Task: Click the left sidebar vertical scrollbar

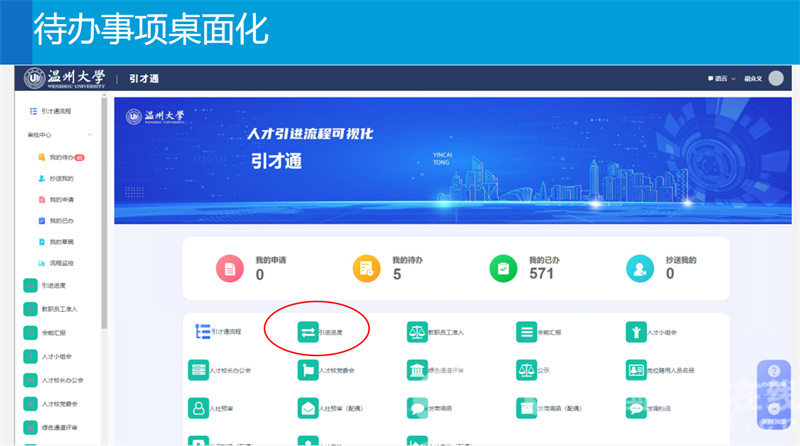Action: (104, 212)
